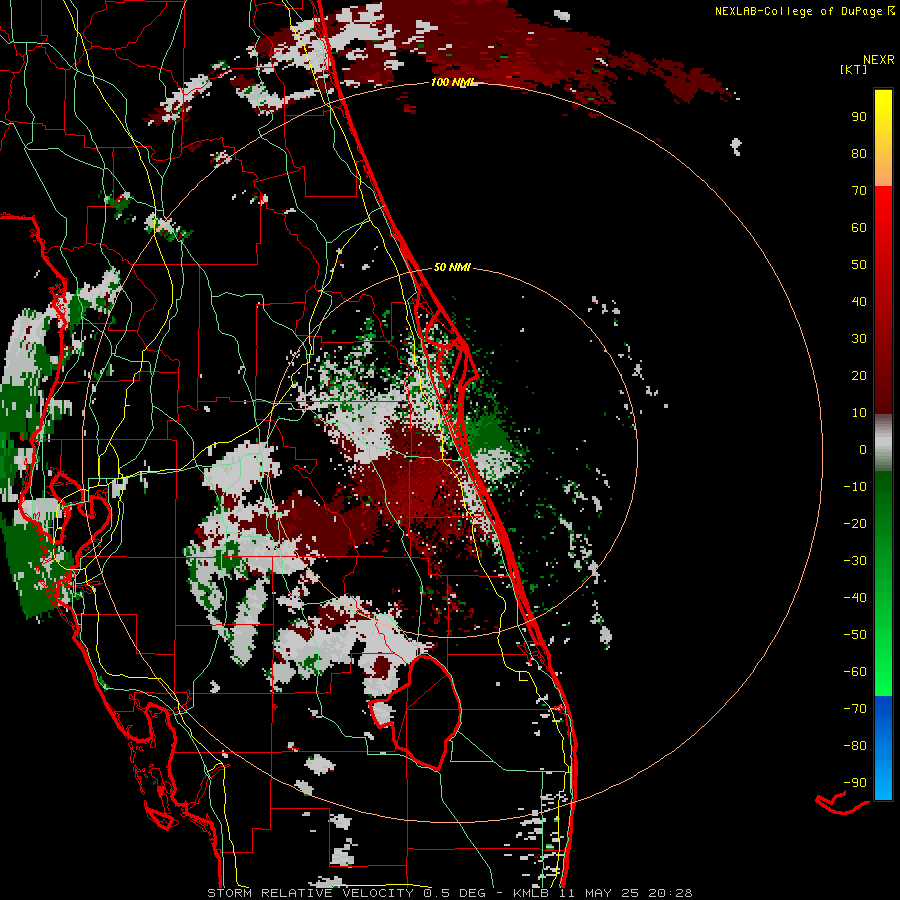This screenshot has height=900, width=900.
Task: Click the 10 knot label on scale
Action: (859, 413)
